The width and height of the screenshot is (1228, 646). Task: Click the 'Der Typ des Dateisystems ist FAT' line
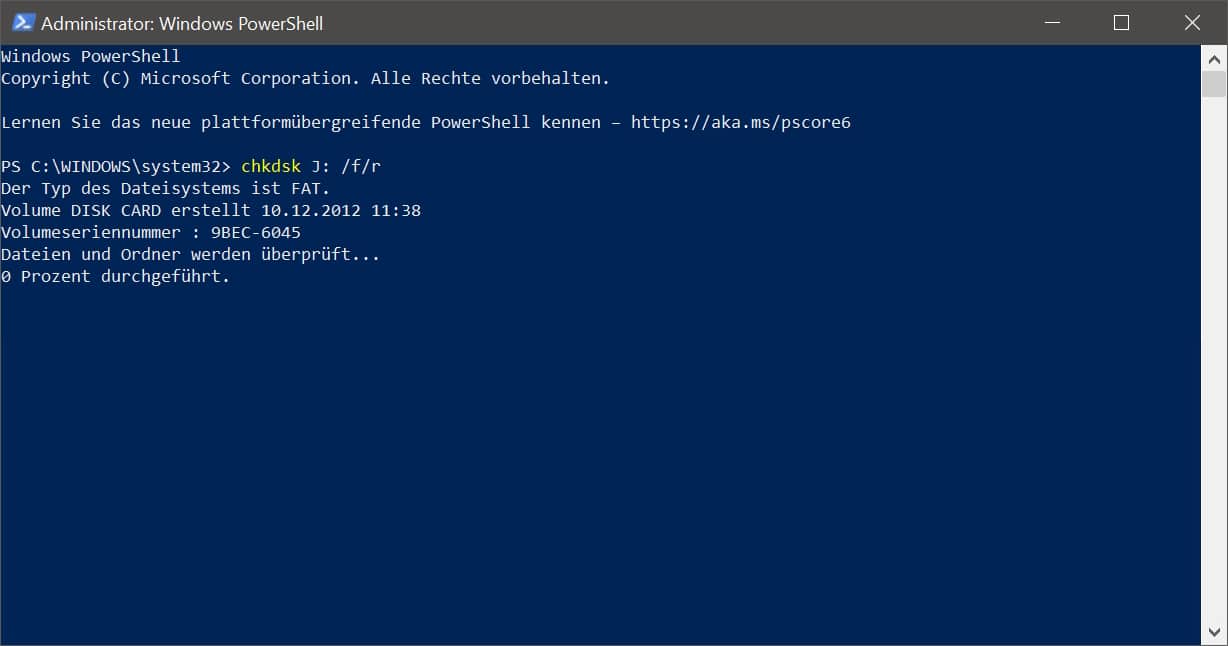tap(165, 188)
